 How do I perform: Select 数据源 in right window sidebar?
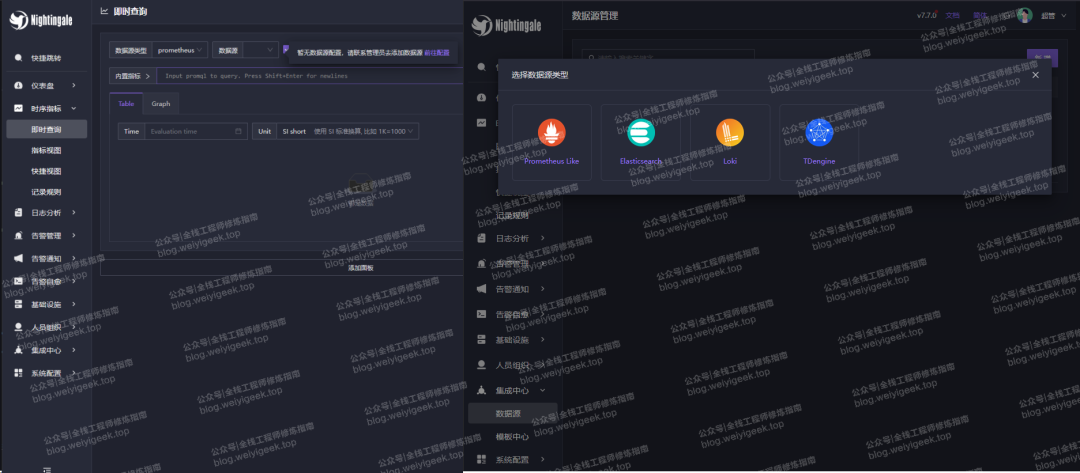(x=512, y=413)
